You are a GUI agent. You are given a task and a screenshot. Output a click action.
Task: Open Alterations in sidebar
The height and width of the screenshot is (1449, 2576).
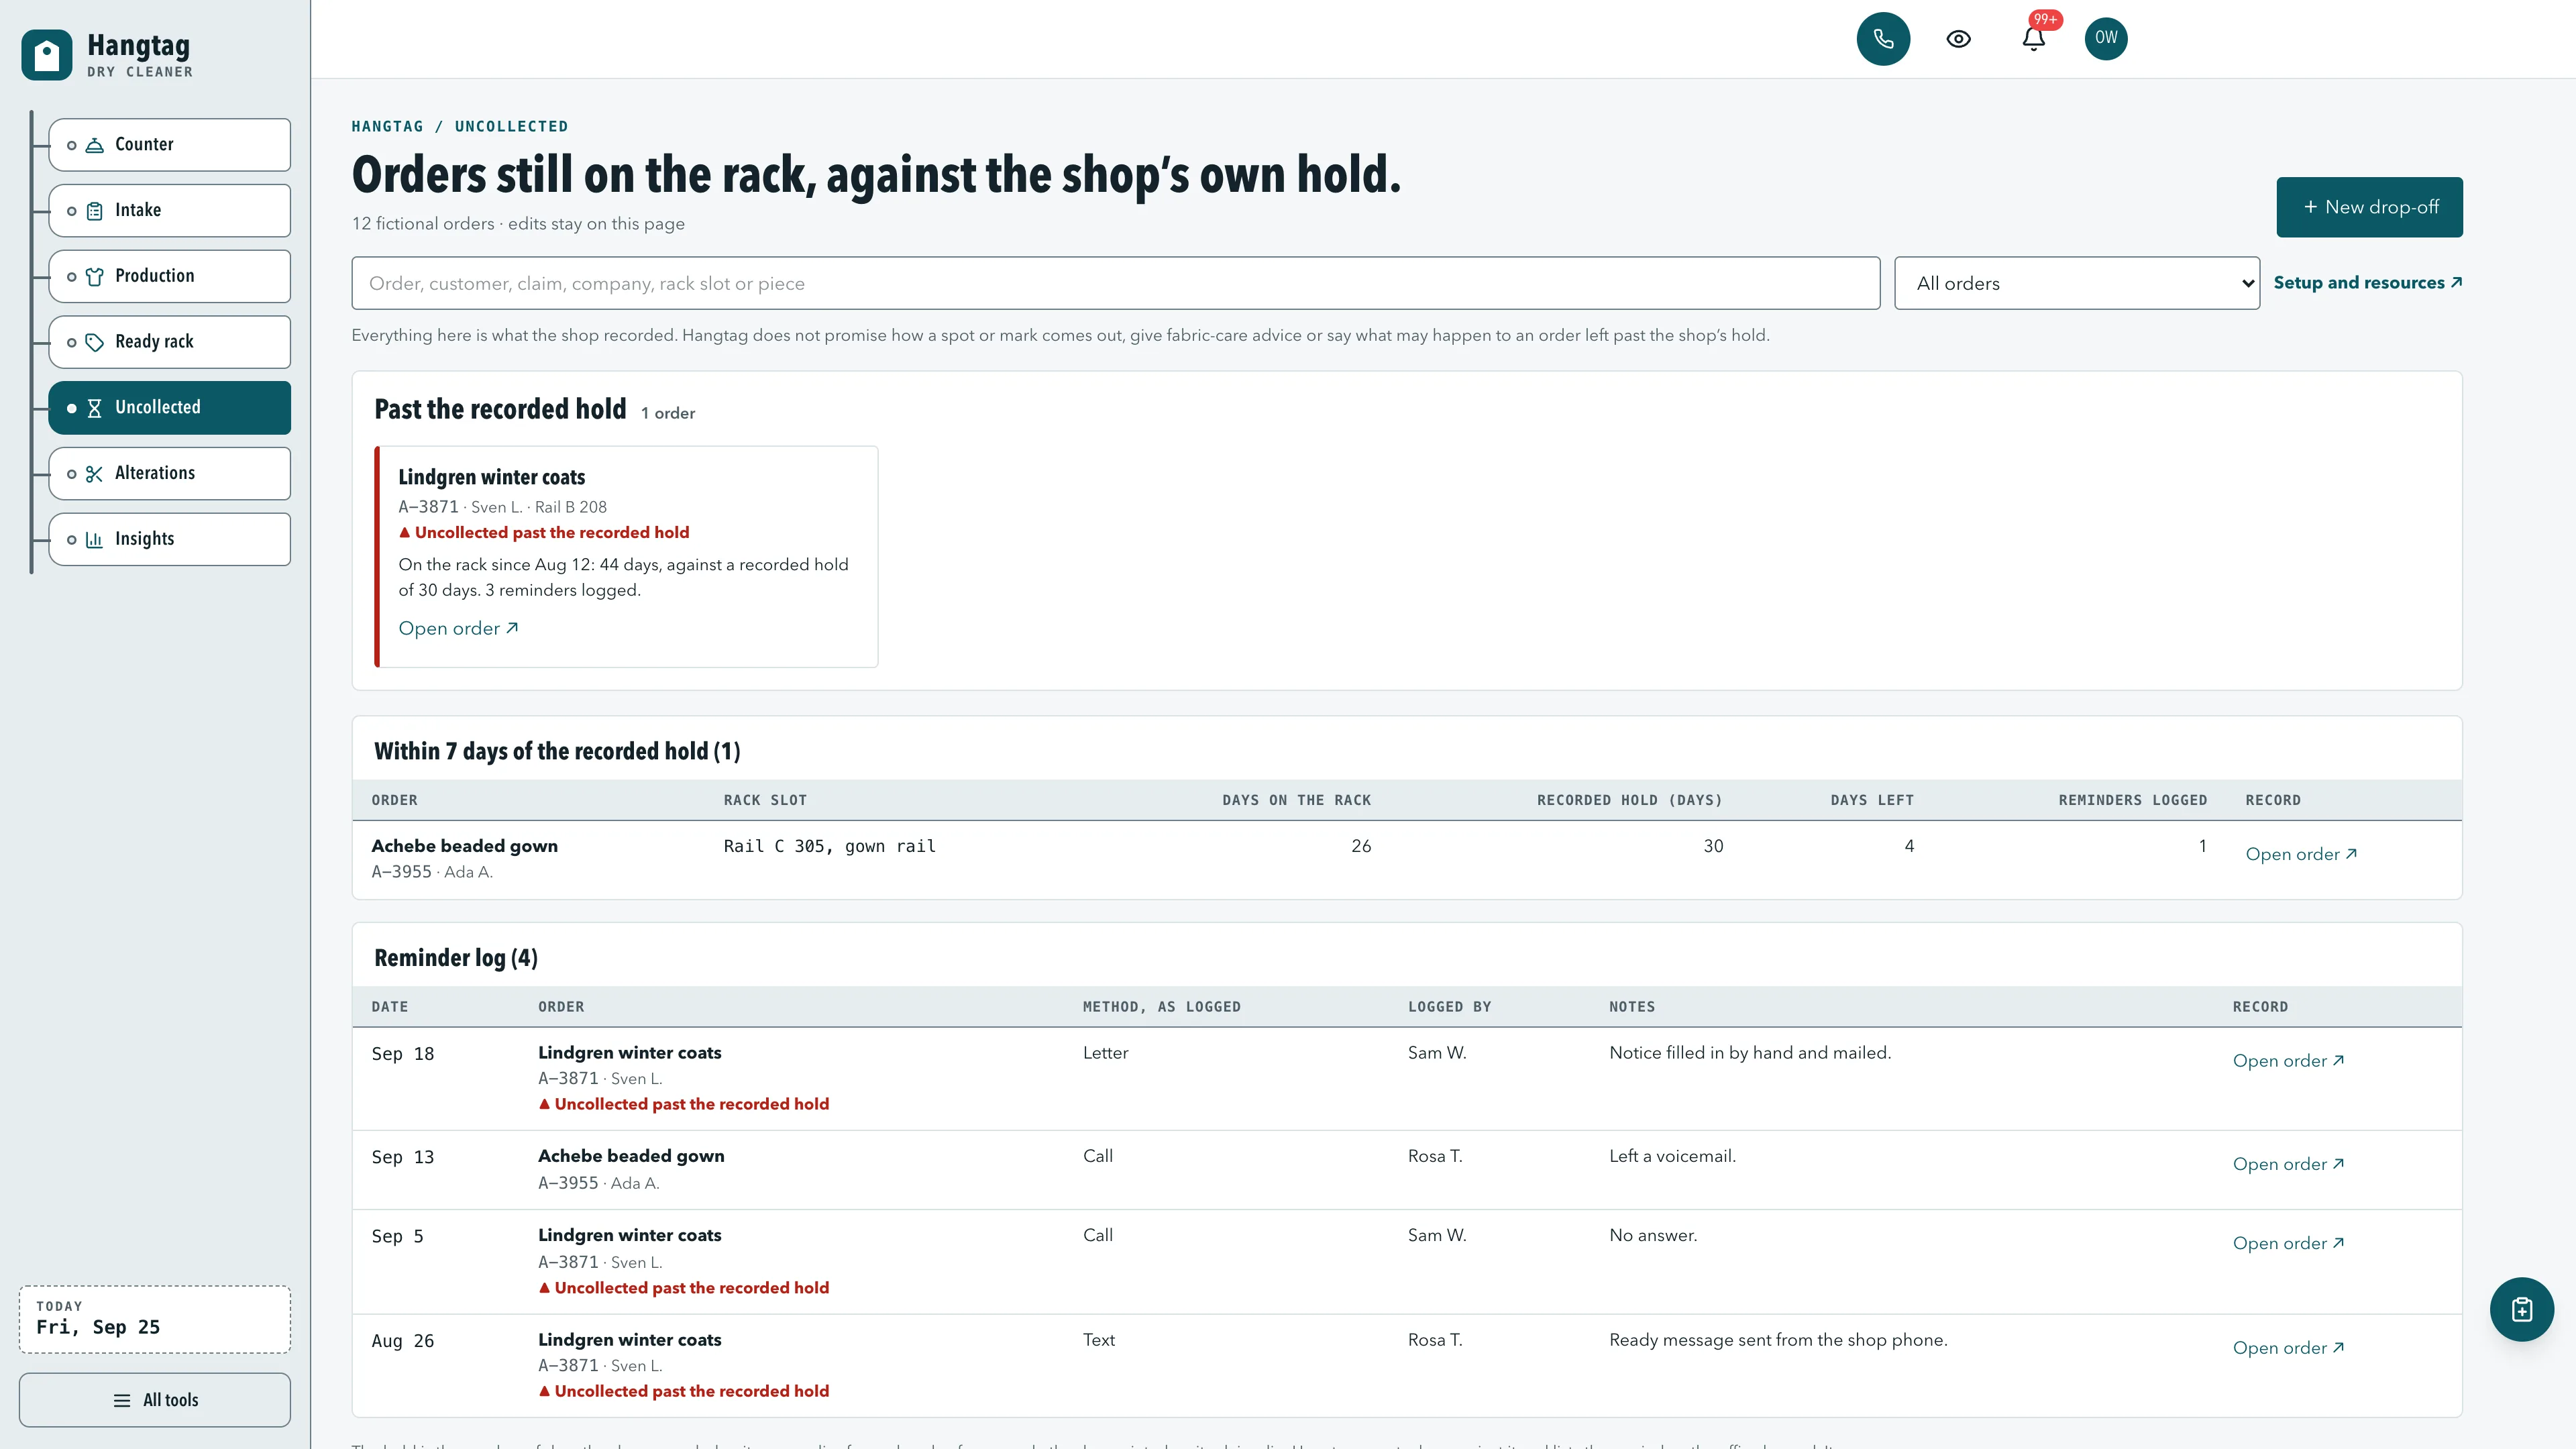169,474
